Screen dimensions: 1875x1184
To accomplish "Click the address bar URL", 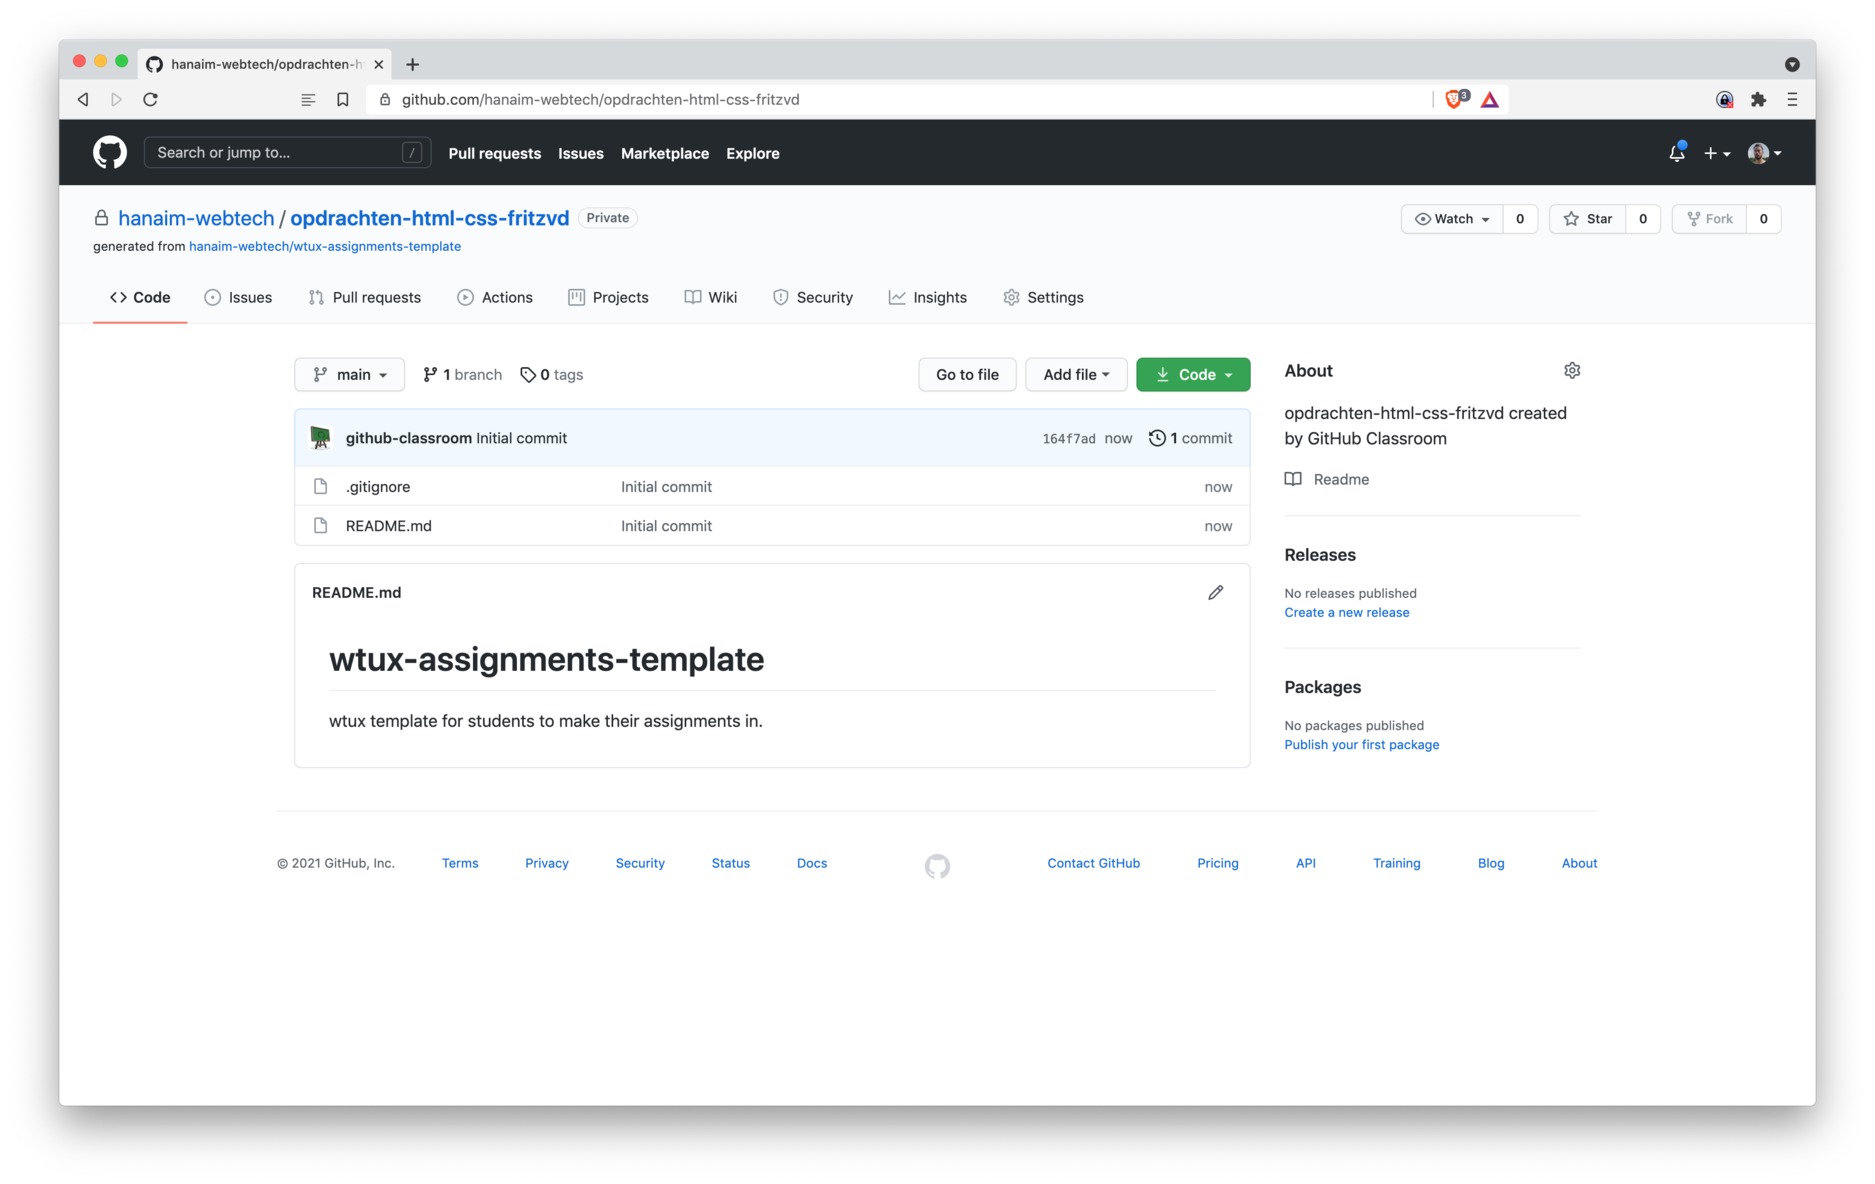I will (x=600, y=99).
